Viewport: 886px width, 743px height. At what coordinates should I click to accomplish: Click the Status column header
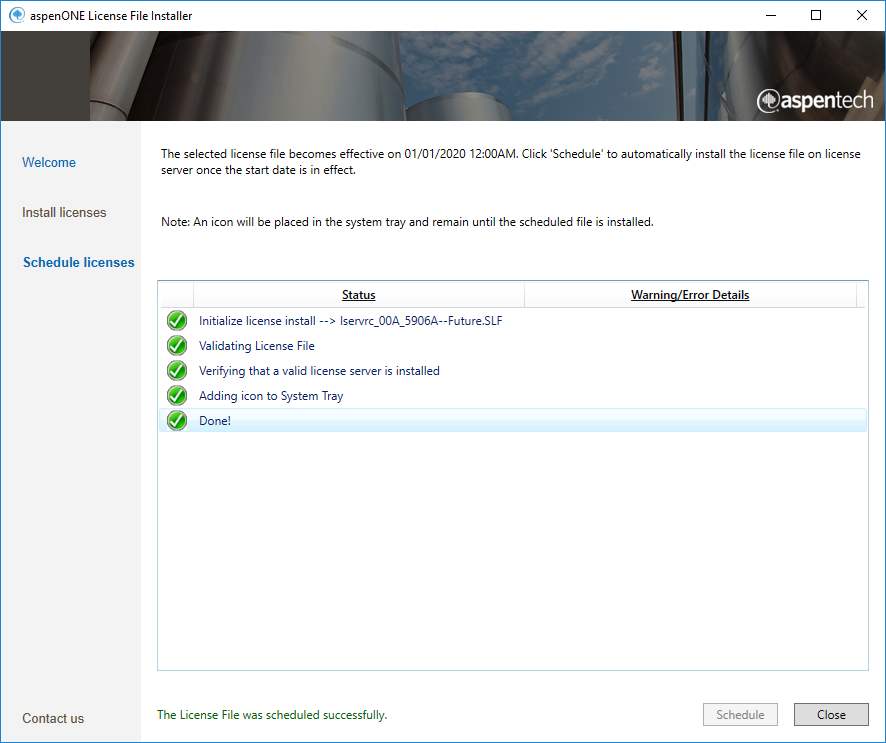(x=358, y=295)
